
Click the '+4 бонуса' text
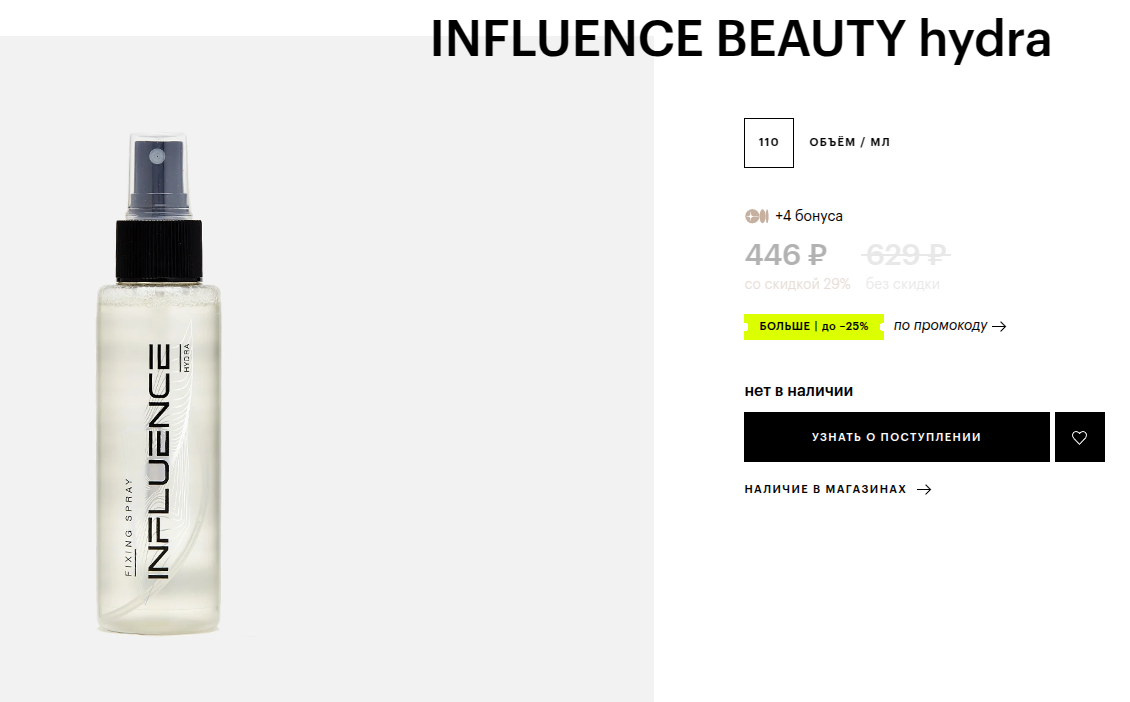808,216
